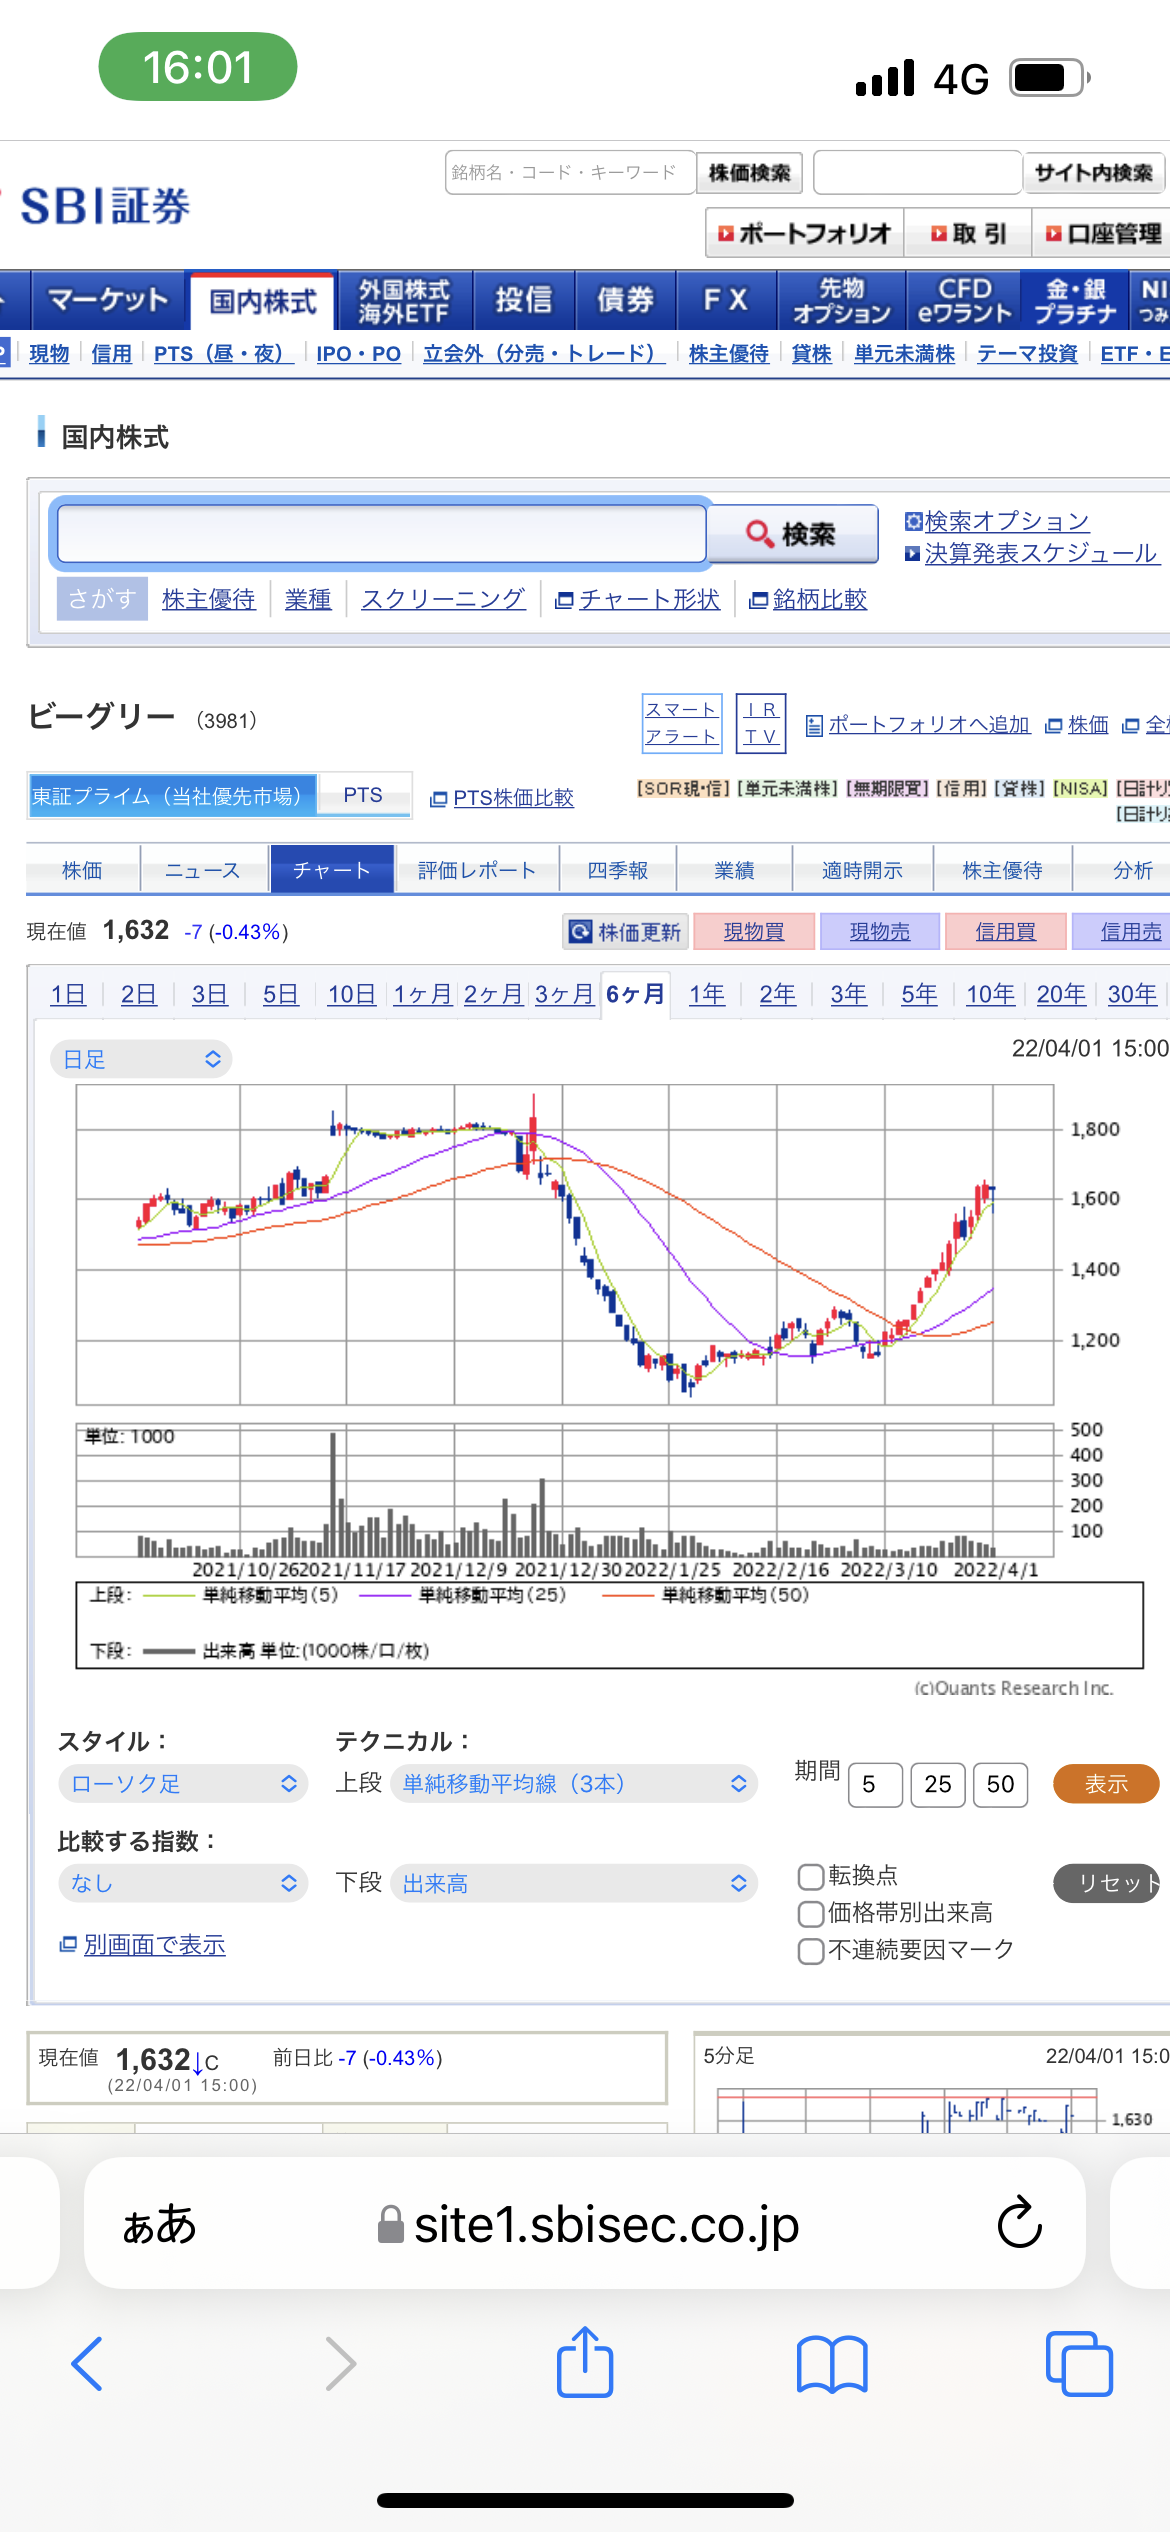
Task: Toggle the 不連続要因マーク checkbox
Action: (811, 1951)
